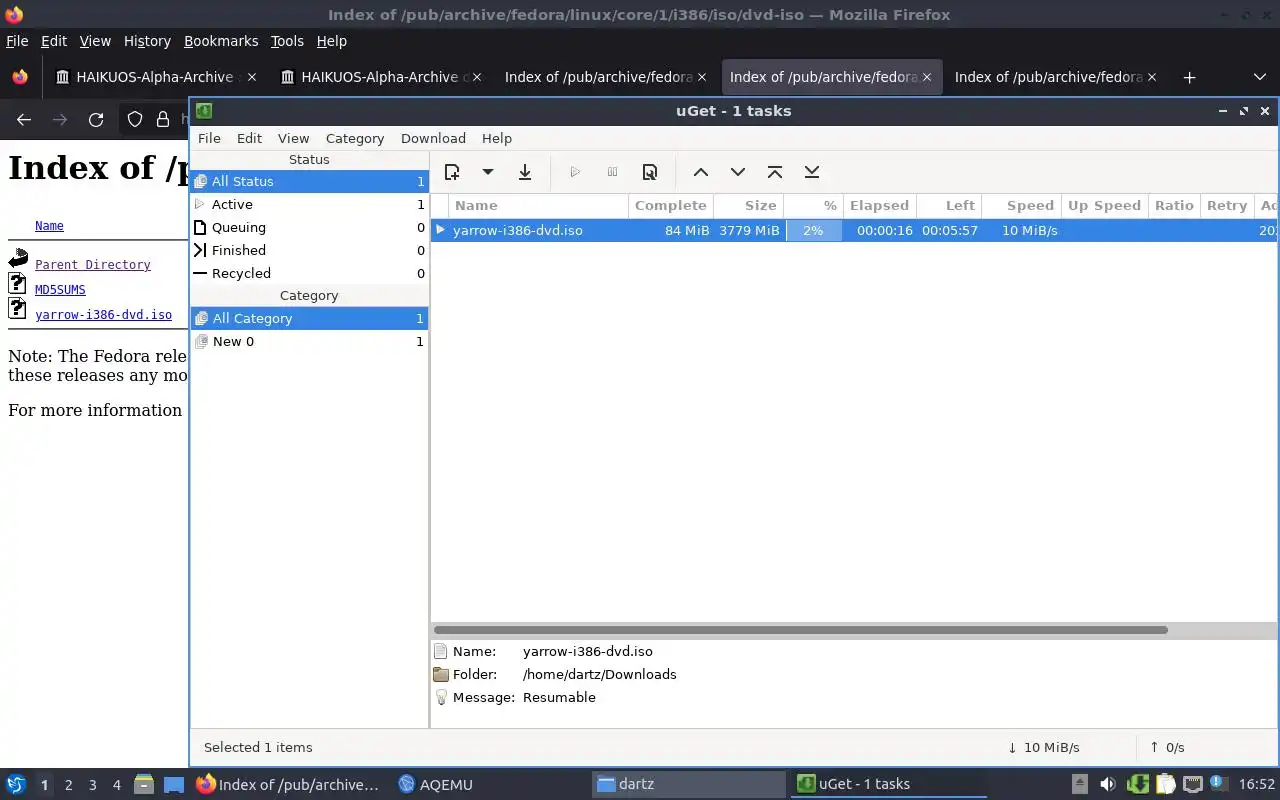The height and width of the screenshot is (800, 1280).
Task: Sort by Speed column header
Action: pos(1021,205)
